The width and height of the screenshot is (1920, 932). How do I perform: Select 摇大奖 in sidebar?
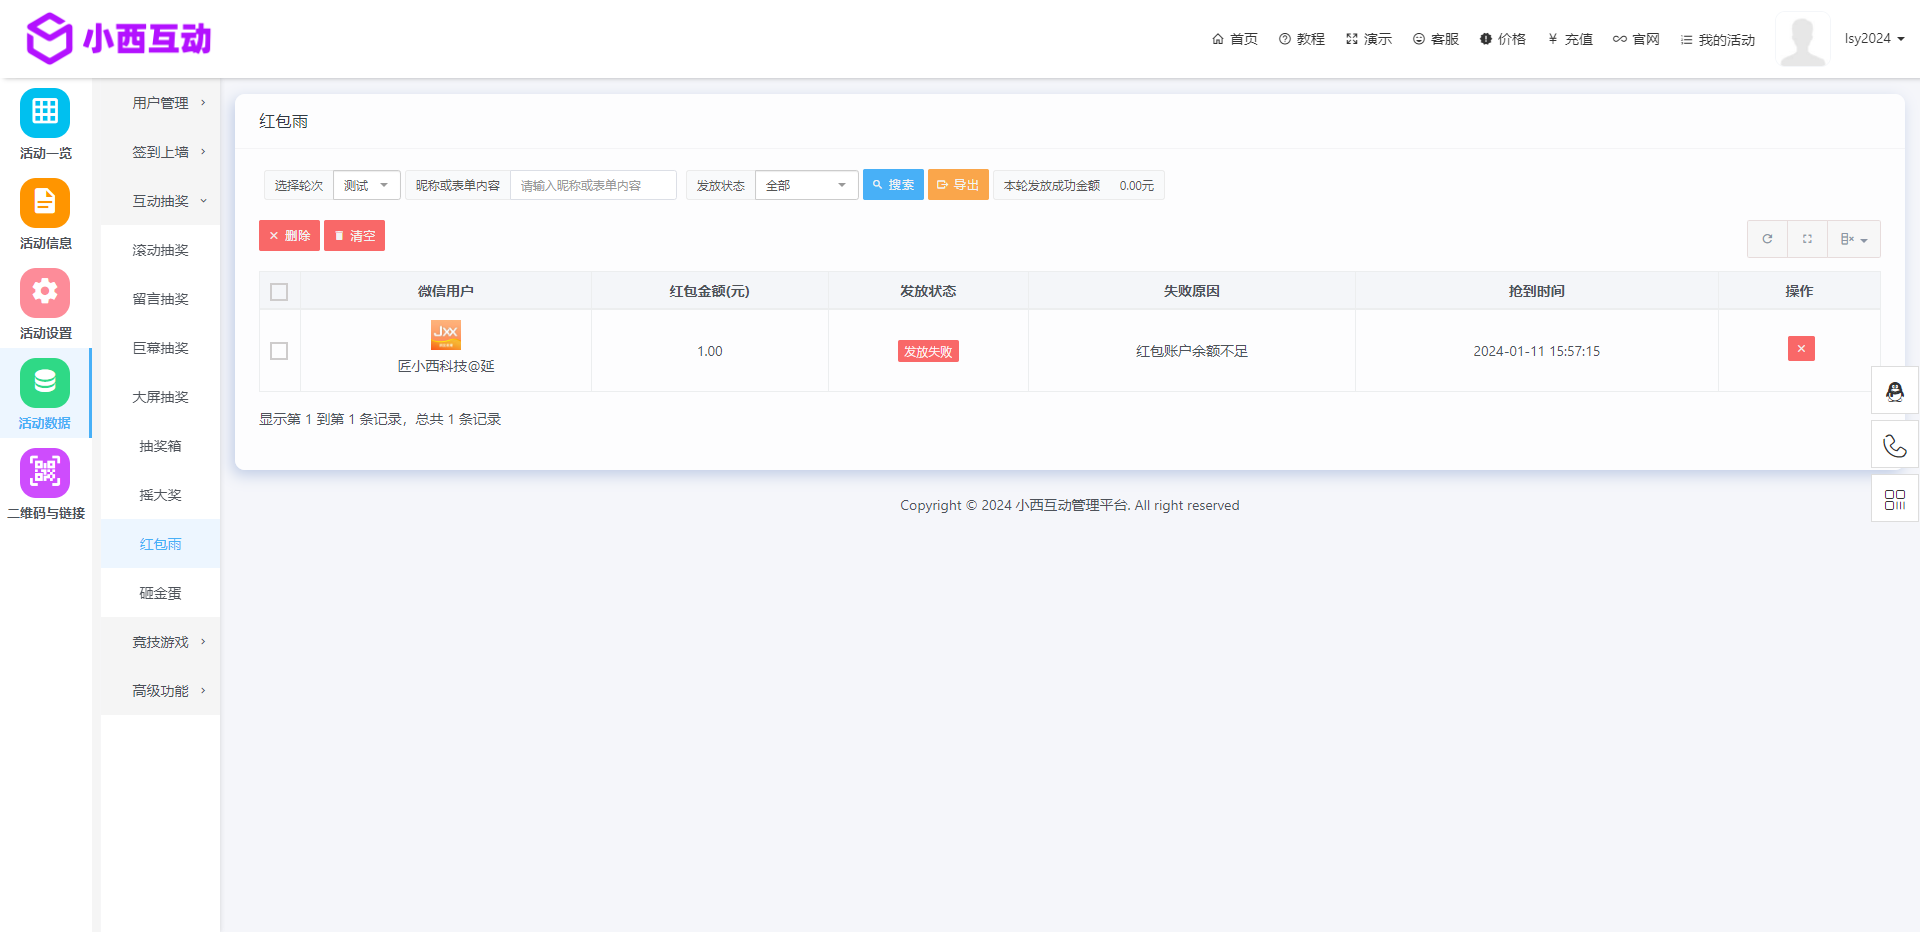pos(160,495)
